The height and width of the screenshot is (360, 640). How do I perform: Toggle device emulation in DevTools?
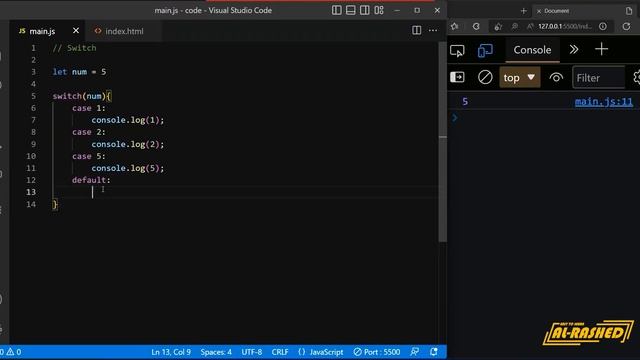(485, 51)
